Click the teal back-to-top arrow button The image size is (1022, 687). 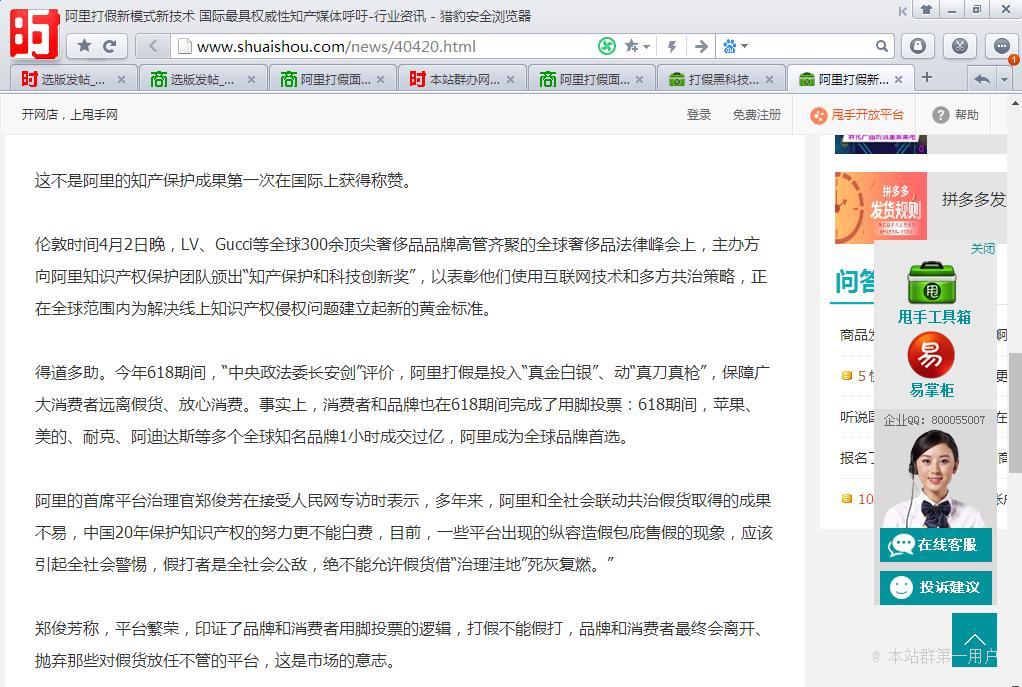coord(974,639)
